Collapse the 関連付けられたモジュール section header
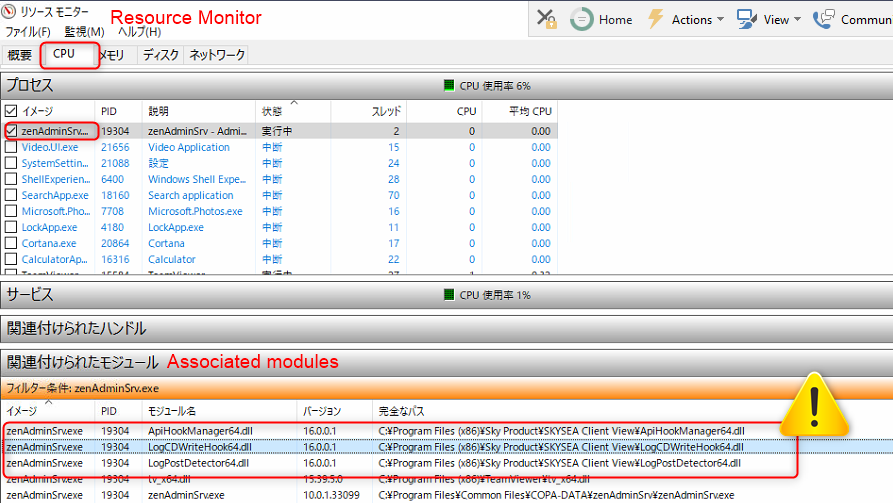This screenshot has width=893, height=503. click(x=446, y=362)
